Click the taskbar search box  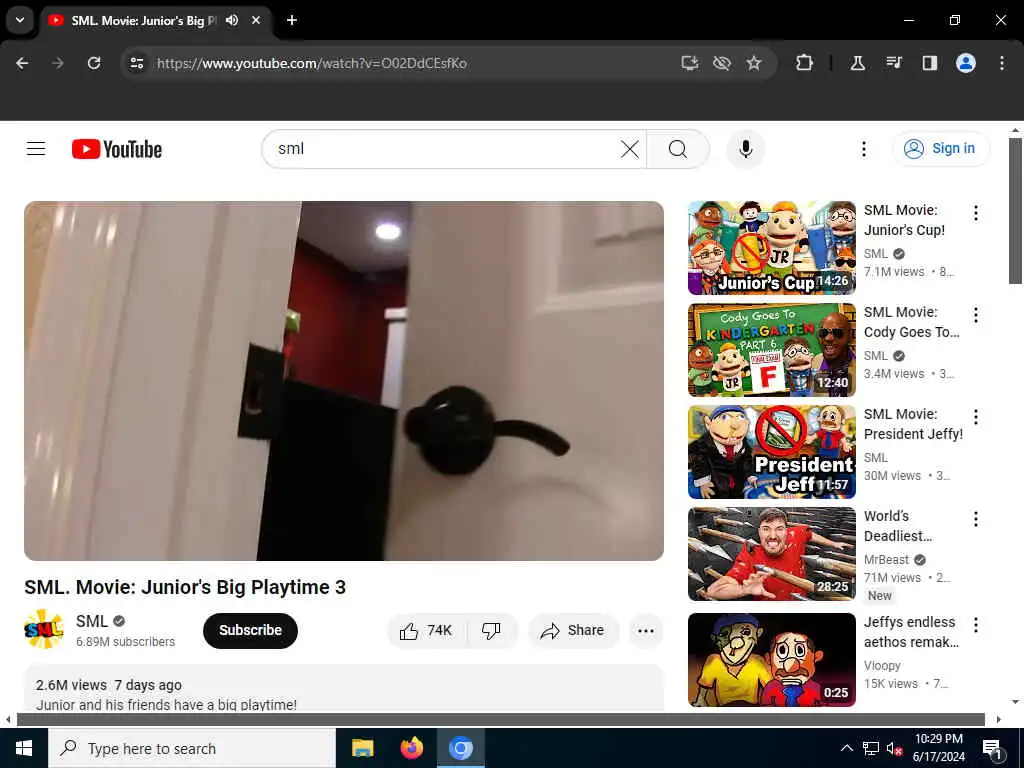tap(191, 748)
